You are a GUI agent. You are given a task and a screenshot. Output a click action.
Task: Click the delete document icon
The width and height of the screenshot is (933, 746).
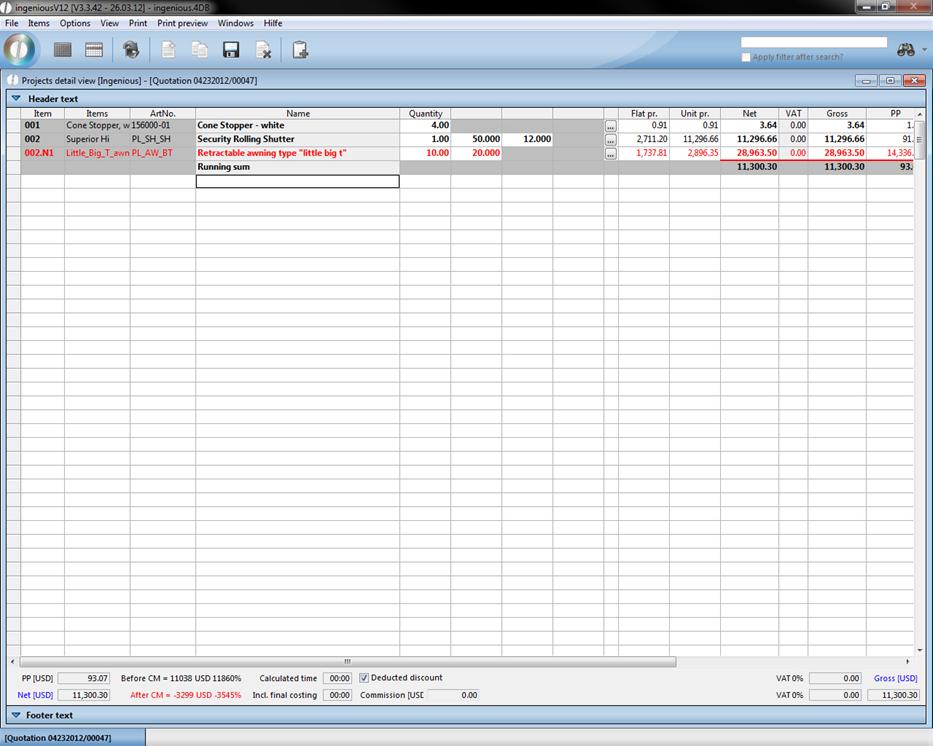tap(263, 50)
